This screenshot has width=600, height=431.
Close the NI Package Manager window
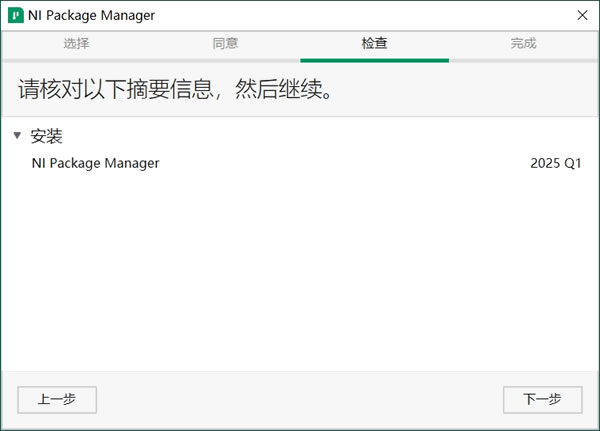581,16
